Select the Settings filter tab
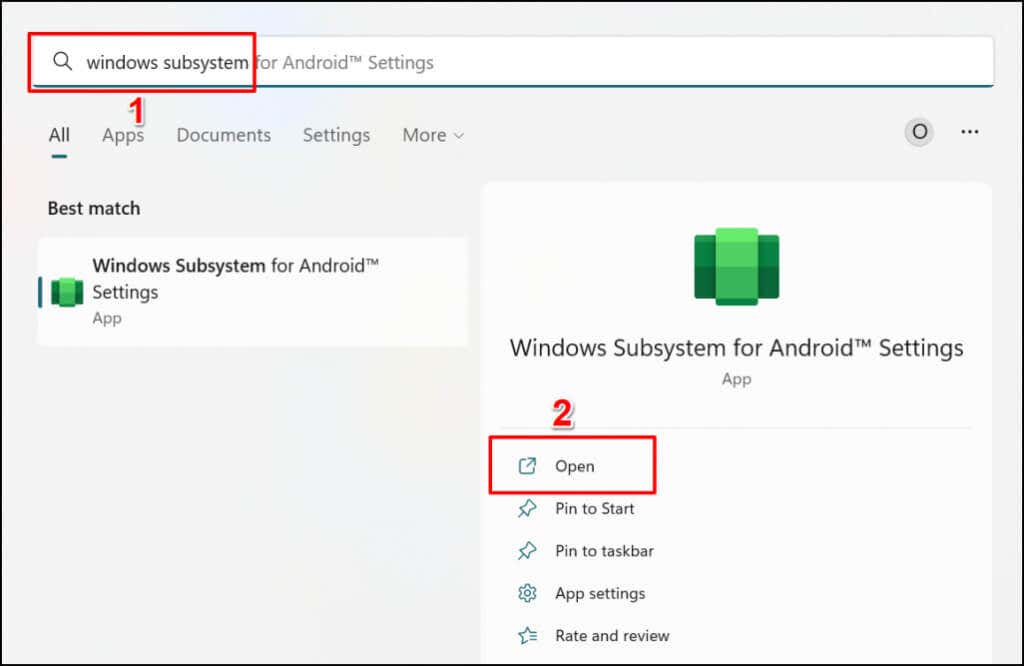Screen dimensions: 1024x666 pyautogui.click(x=336, y=135)
